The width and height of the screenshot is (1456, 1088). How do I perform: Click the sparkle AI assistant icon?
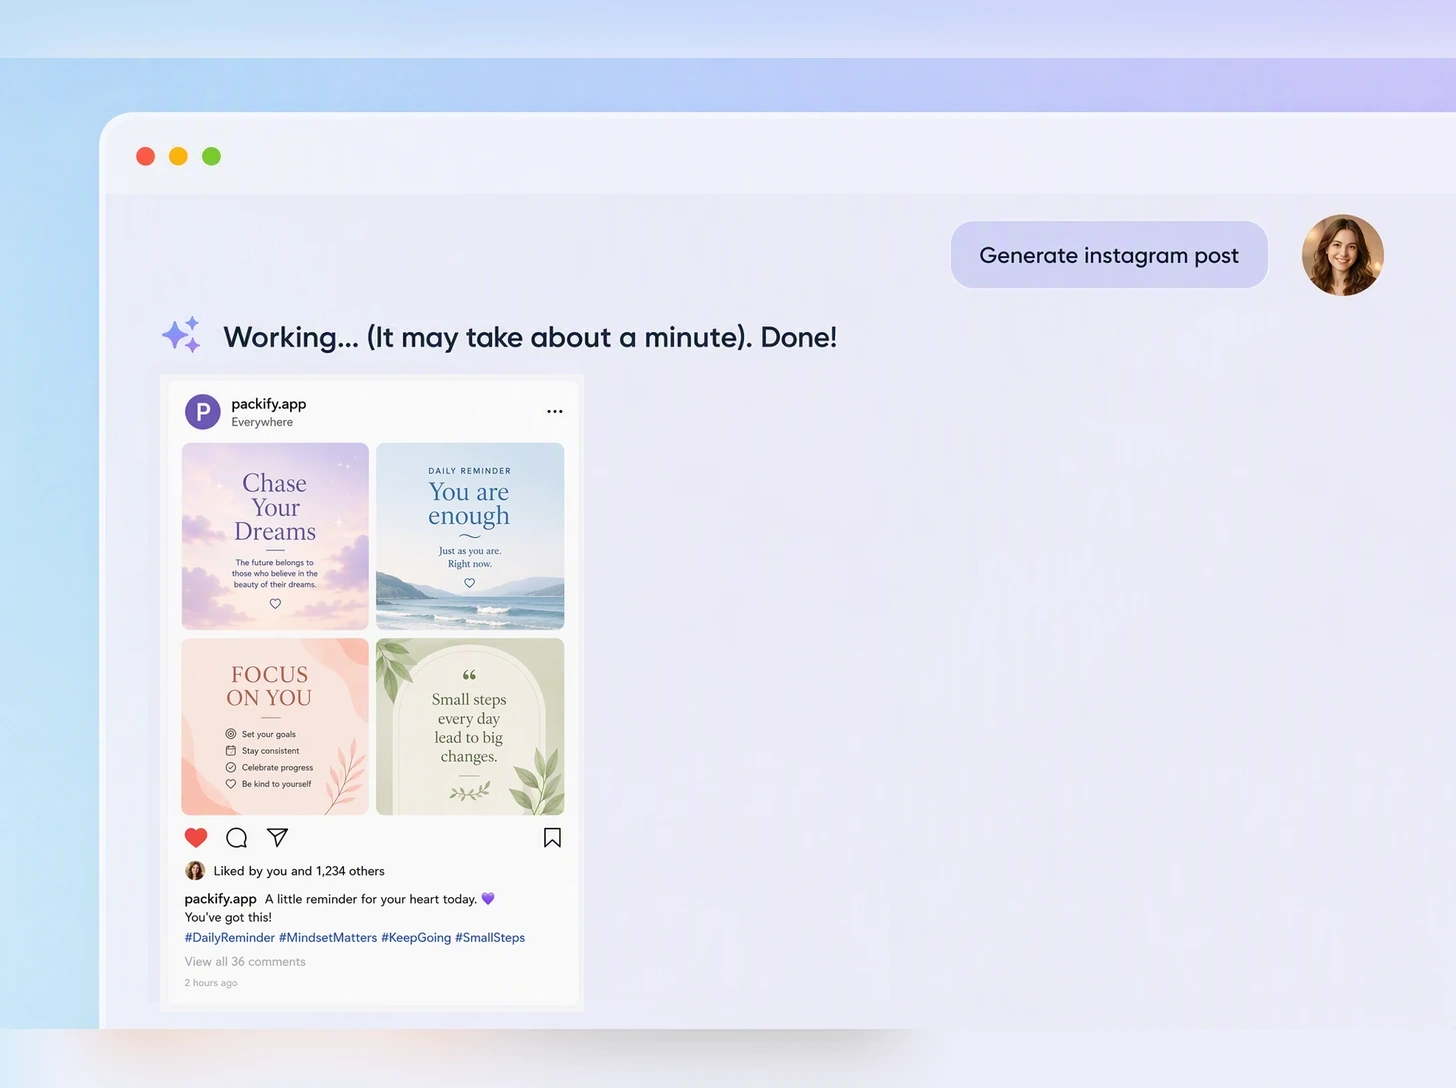182,335
